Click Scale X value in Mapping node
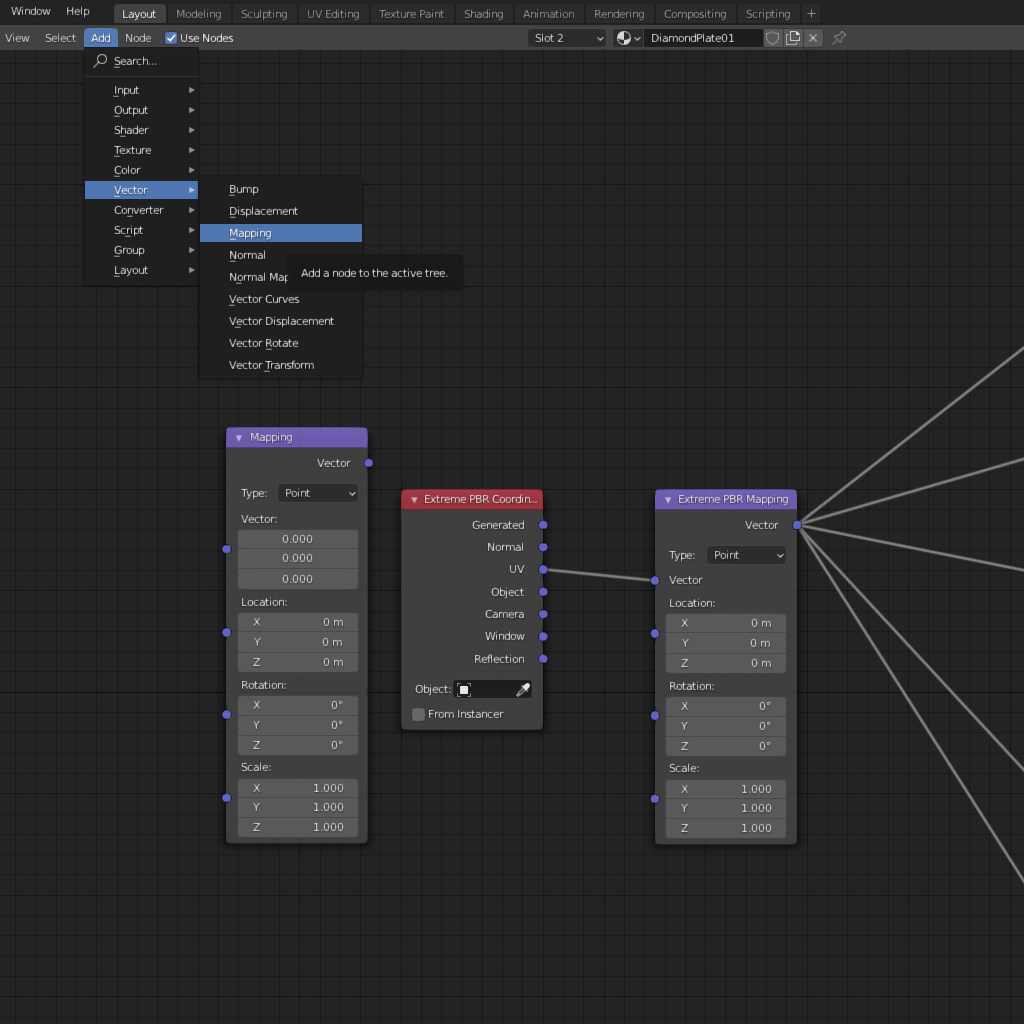The height and width of the screenshot is (1024, 1024). pos(298,788)
